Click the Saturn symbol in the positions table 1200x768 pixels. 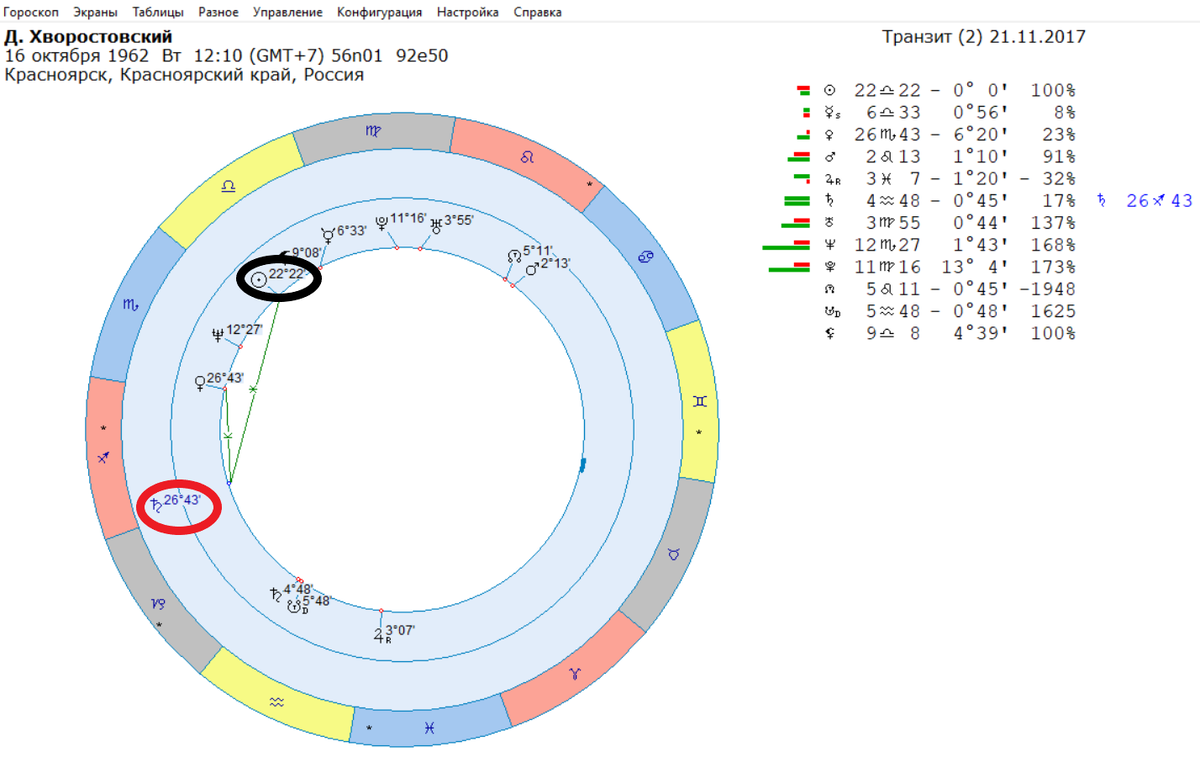click(828, 201)
